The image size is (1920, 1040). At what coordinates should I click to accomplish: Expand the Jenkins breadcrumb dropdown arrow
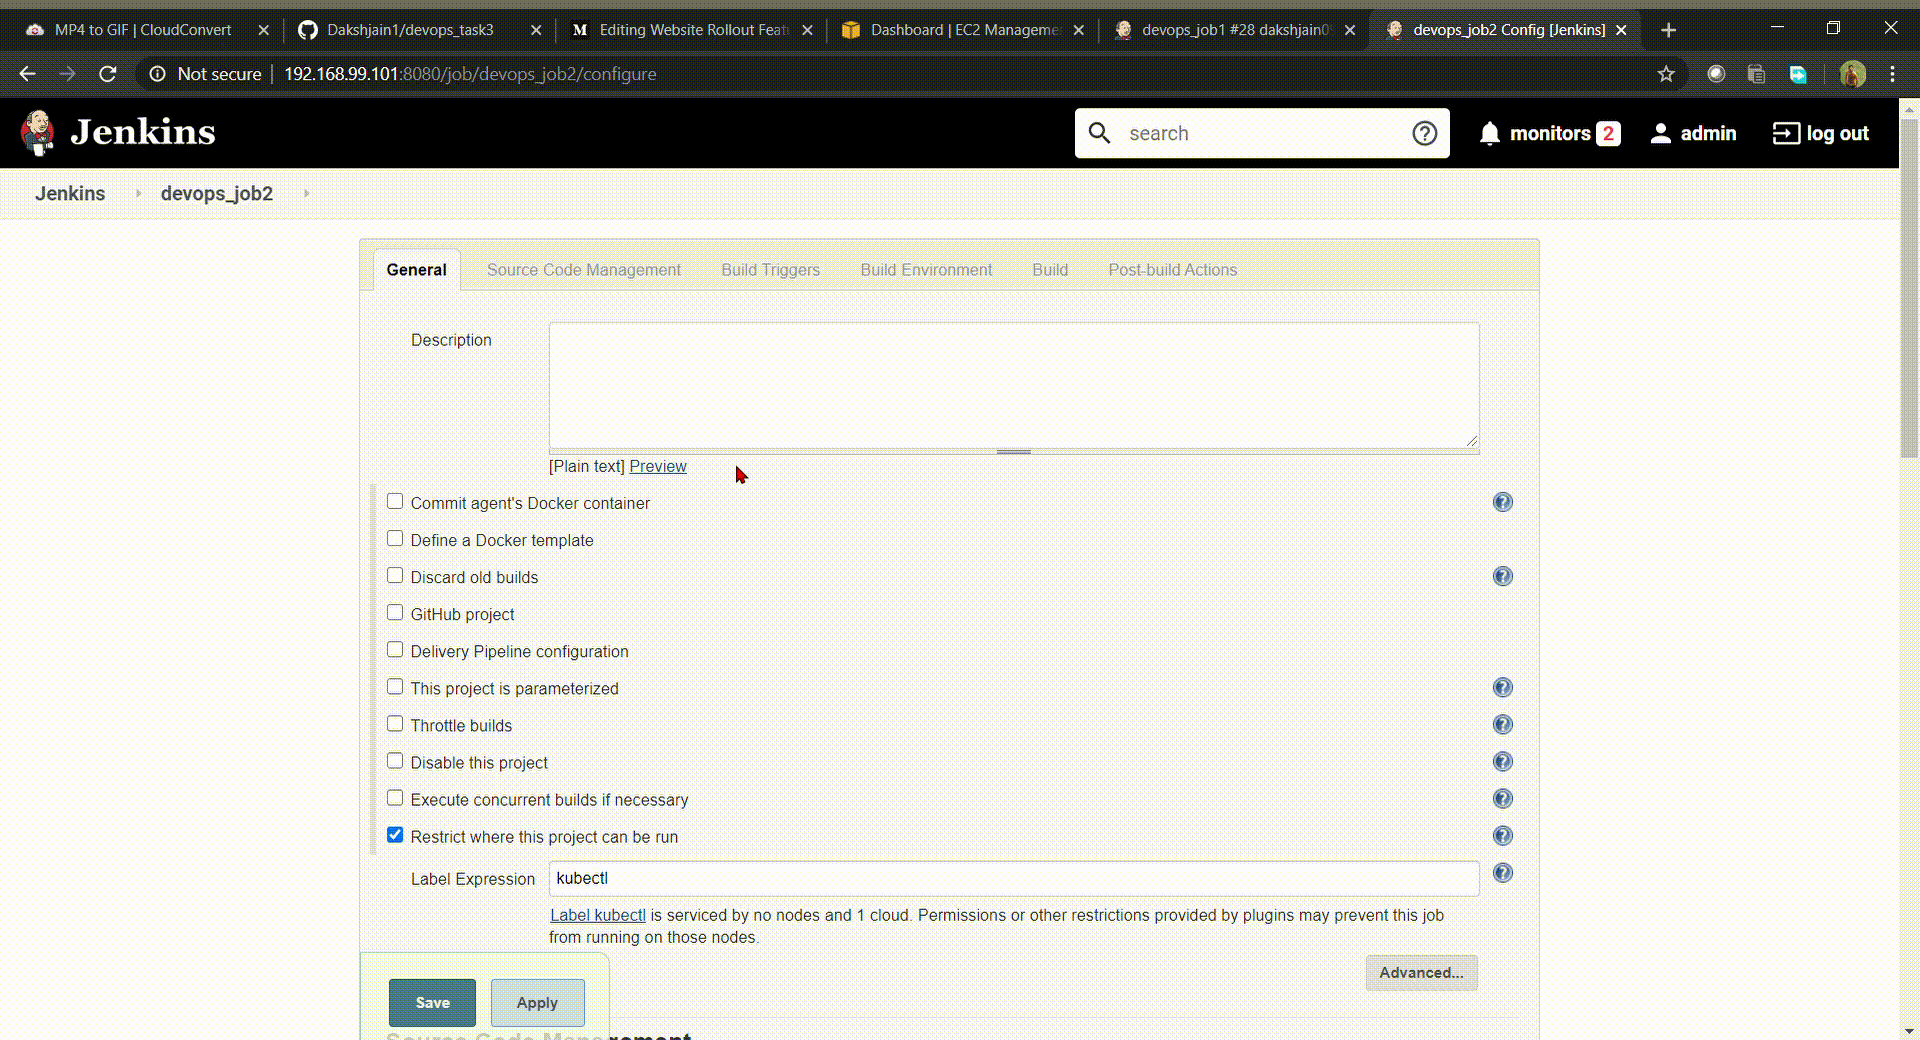(138, 193)
